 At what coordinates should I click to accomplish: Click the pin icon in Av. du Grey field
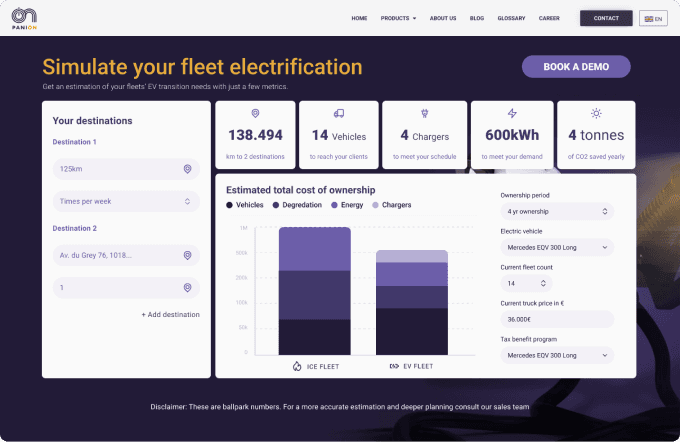(x=187, y=255)
